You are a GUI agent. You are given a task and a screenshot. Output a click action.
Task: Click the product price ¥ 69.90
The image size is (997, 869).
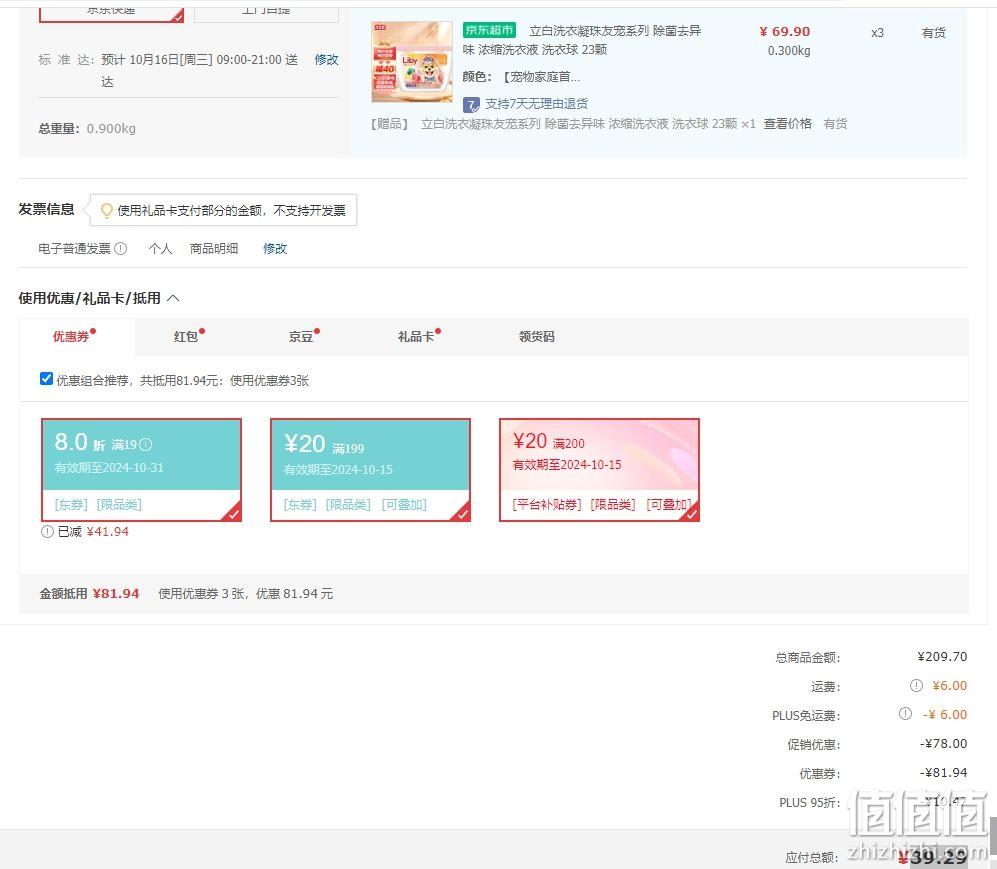[785, 31]
